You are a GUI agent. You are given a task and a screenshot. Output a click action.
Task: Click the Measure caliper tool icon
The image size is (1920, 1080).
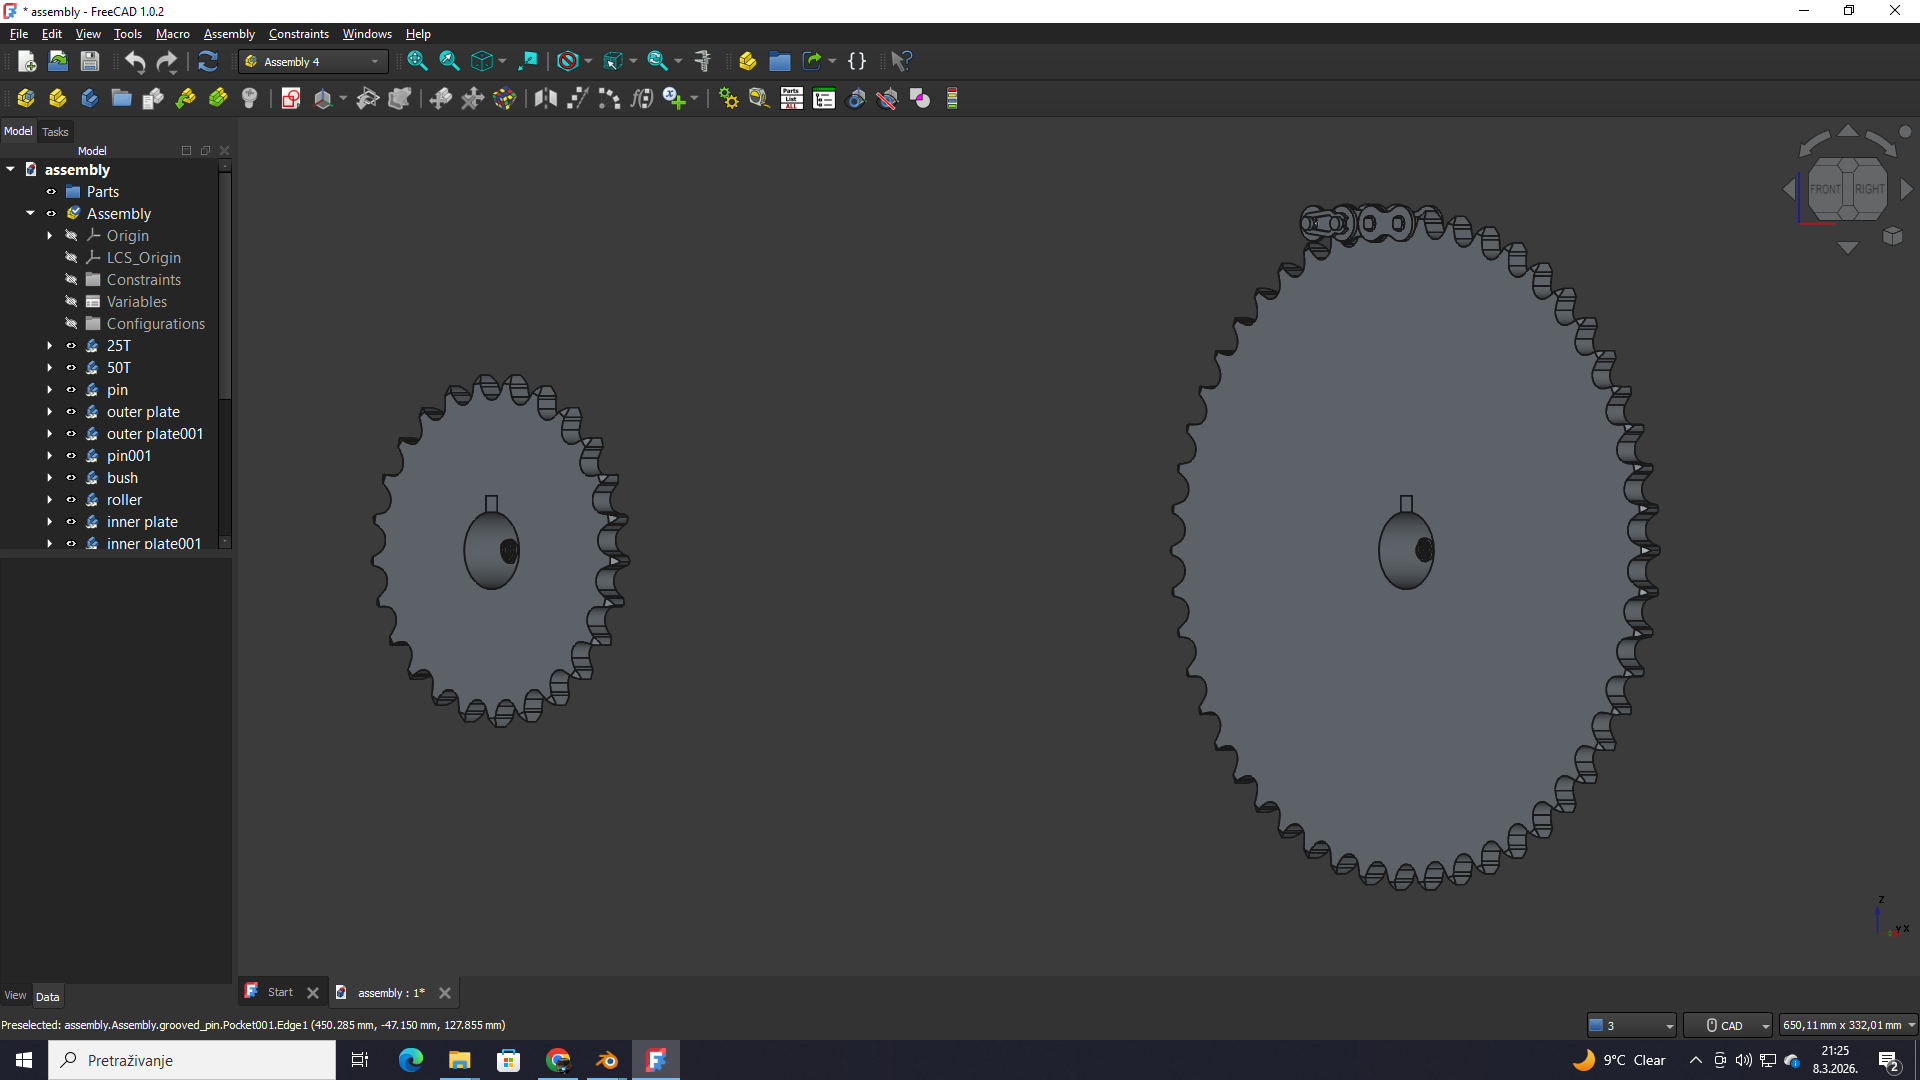[702, 61]
